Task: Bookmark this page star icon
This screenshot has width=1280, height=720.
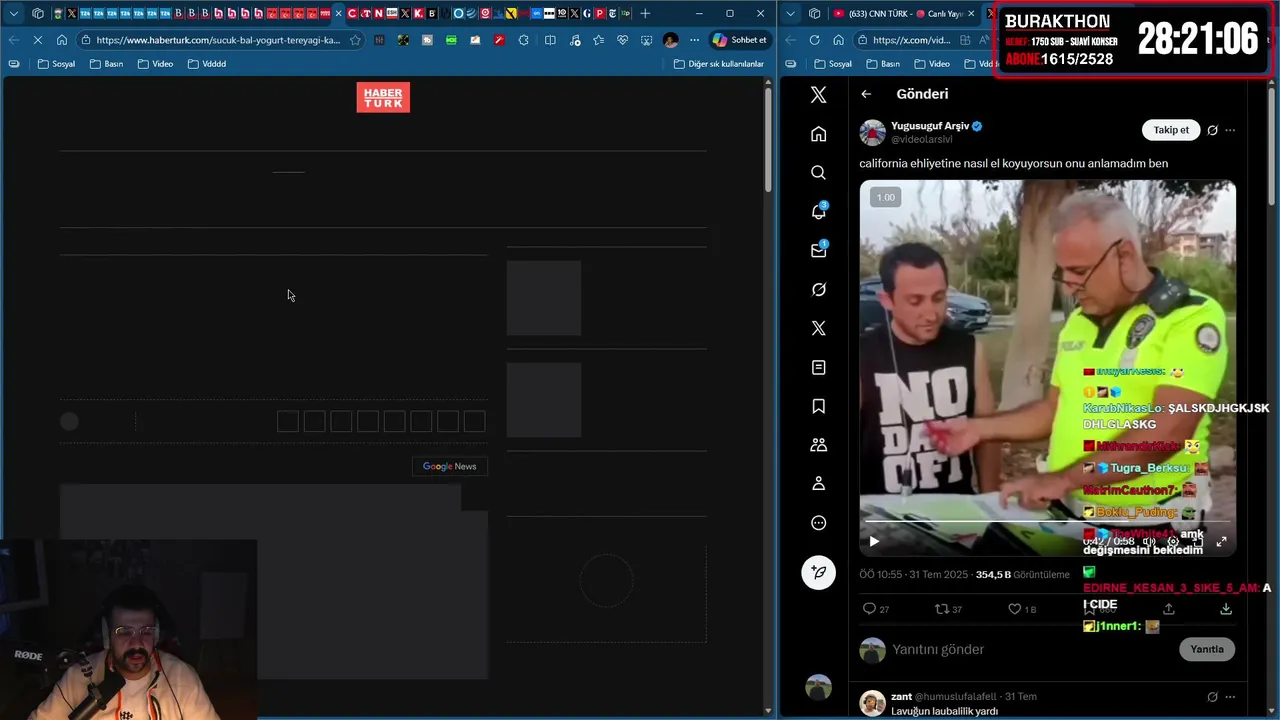Action: [355, 40]
